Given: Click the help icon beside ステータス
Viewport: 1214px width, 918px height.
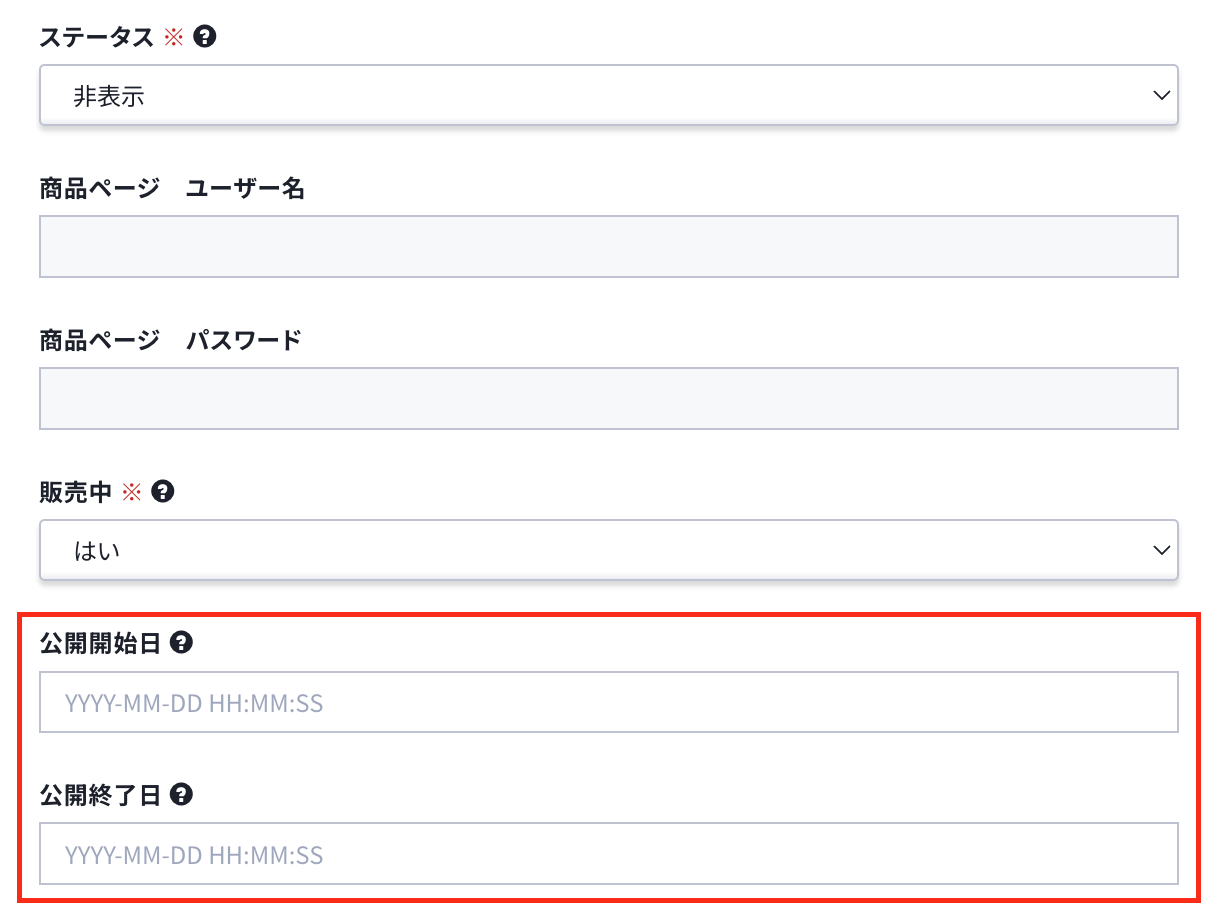Looking at the screenshot, I should [x=205, y=37].
